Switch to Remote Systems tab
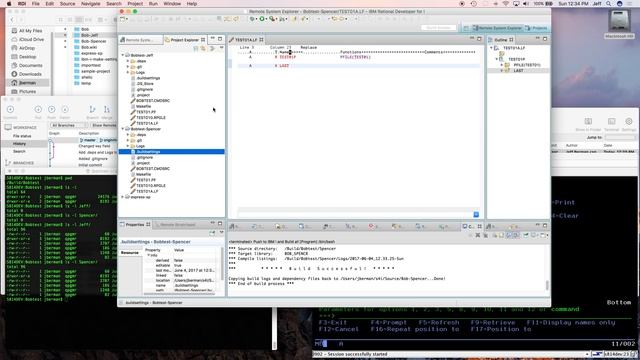Screen dimensions: 640x360 140,40
